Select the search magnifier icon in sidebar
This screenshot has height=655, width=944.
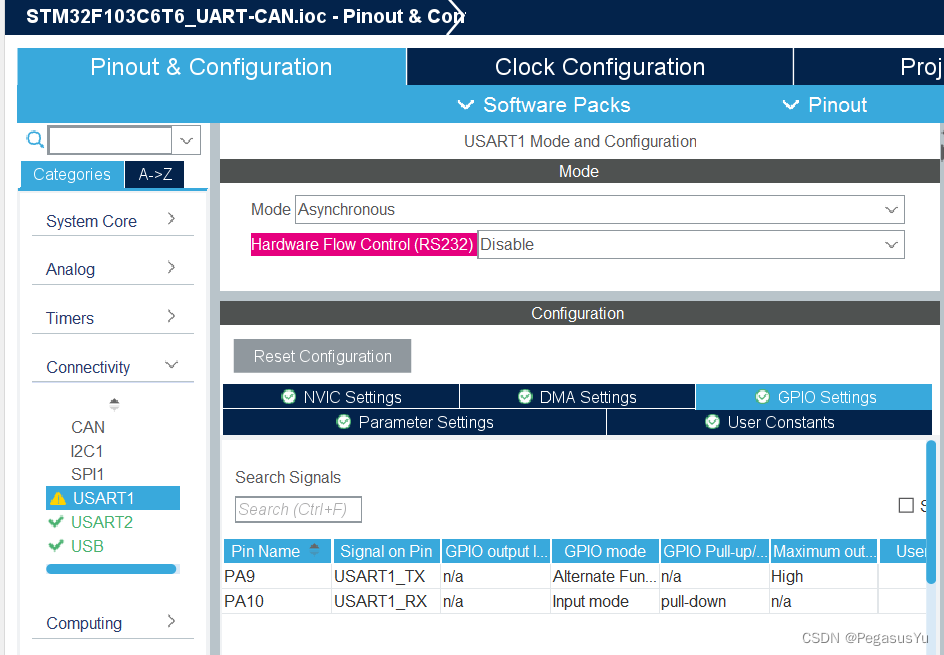34,138
